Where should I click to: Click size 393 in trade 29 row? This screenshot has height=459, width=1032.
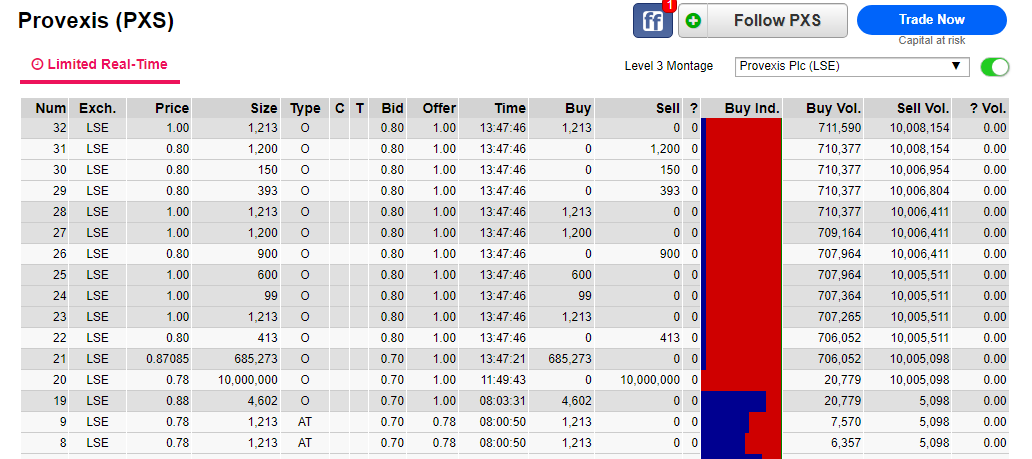click(268, 191)
